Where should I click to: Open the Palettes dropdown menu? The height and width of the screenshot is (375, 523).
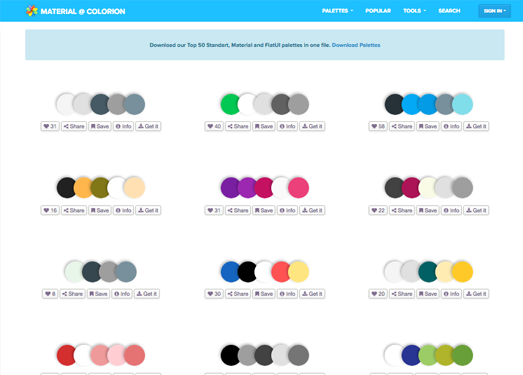point(338,11)
